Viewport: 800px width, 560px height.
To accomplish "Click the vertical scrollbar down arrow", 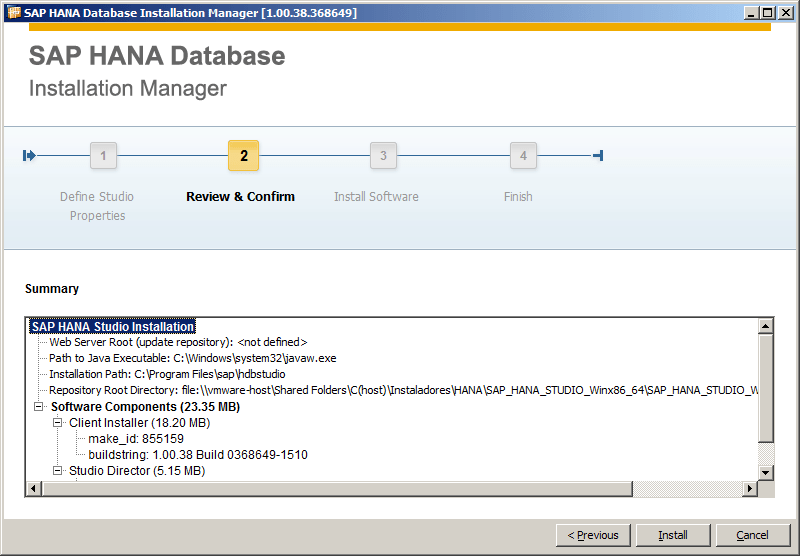I will point(766,472).
